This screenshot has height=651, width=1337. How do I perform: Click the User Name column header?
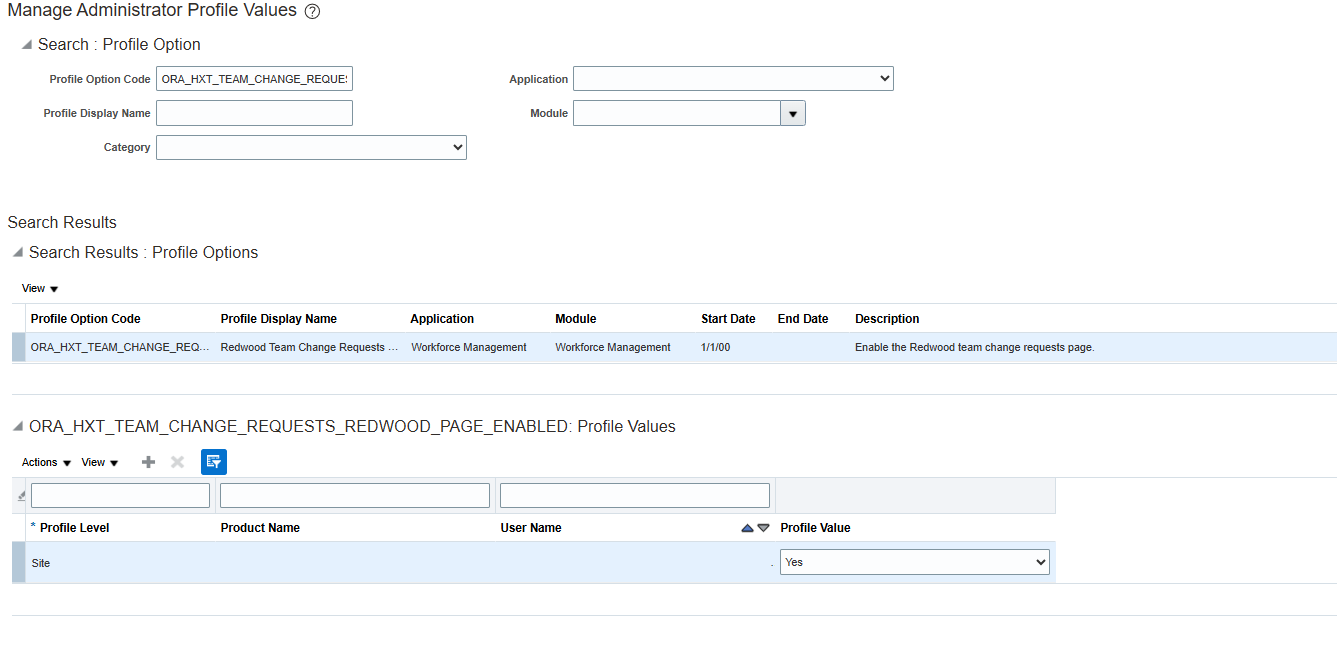pyautogui.click(x=531, y=528)
